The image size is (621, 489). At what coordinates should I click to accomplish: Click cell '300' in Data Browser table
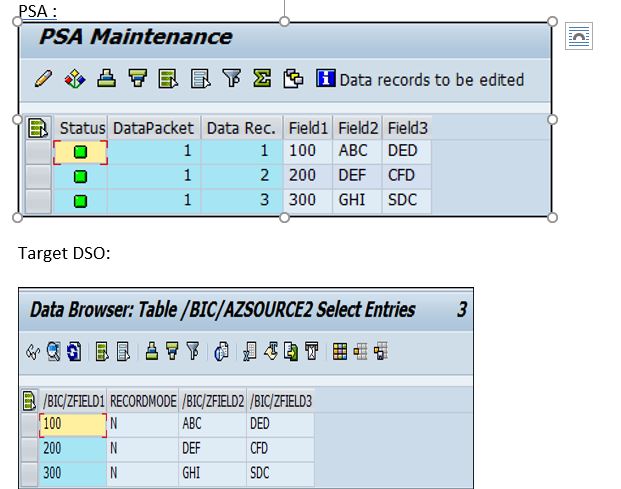point(73,474)
